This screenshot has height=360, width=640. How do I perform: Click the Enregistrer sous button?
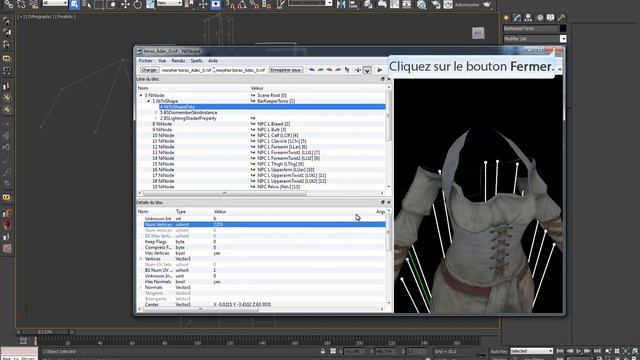(x=285, y=70)
